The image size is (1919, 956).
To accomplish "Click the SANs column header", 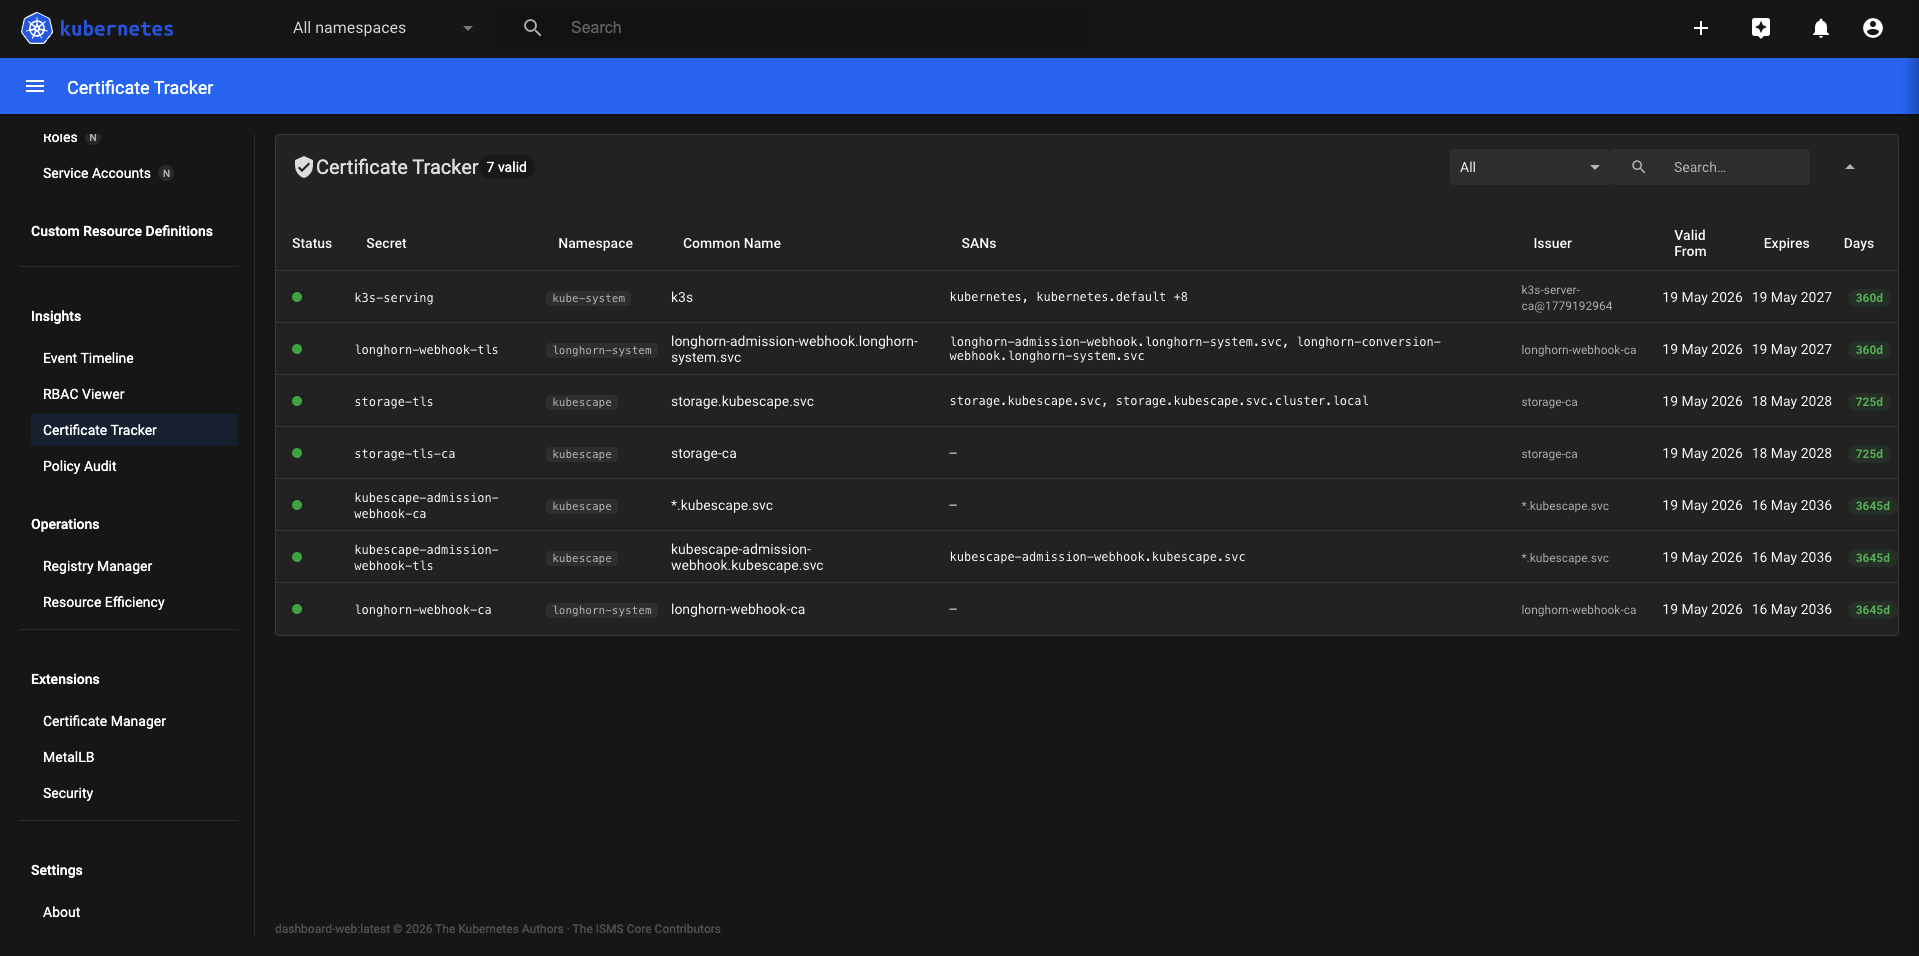I will tap(979, 243).
